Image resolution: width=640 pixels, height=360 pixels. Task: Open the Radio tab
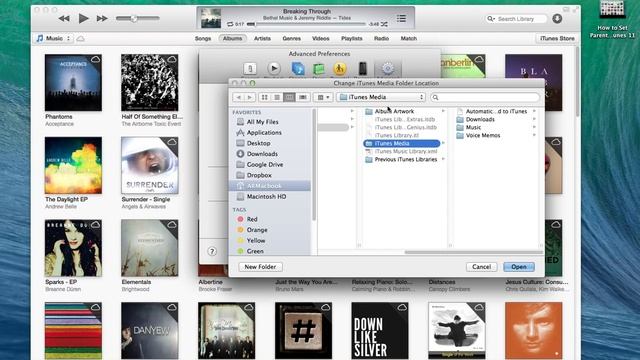[x=381, y=38]
